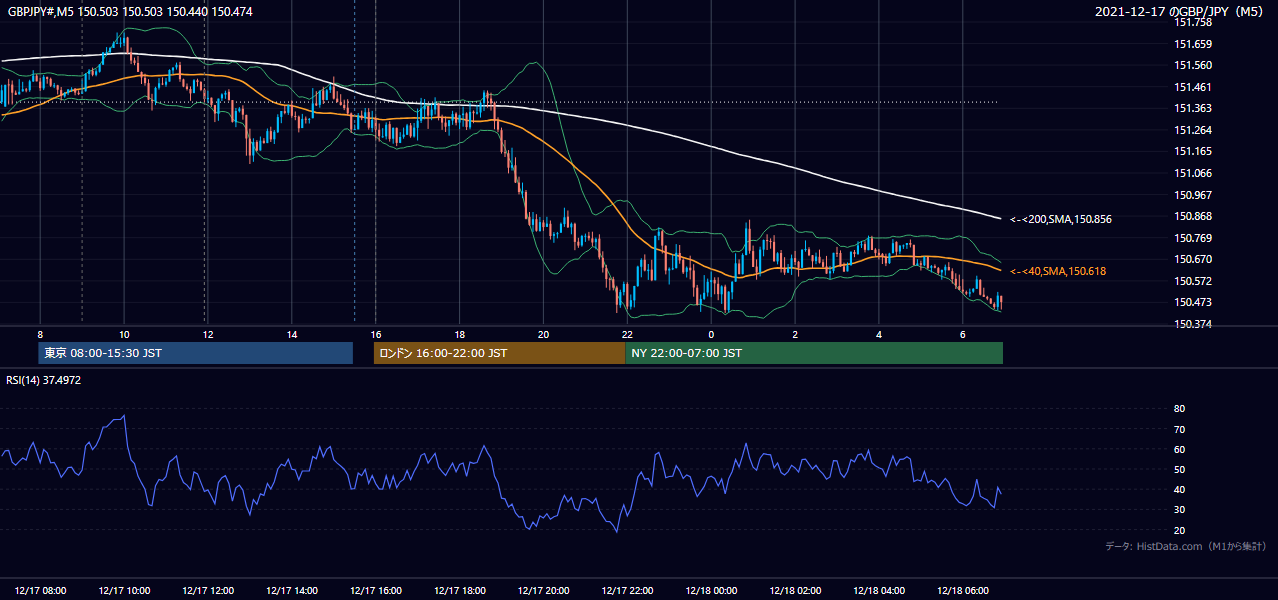The image size is (1278, 600).
Task: Click the RSI axis level 70
Action: (1179, 429)
